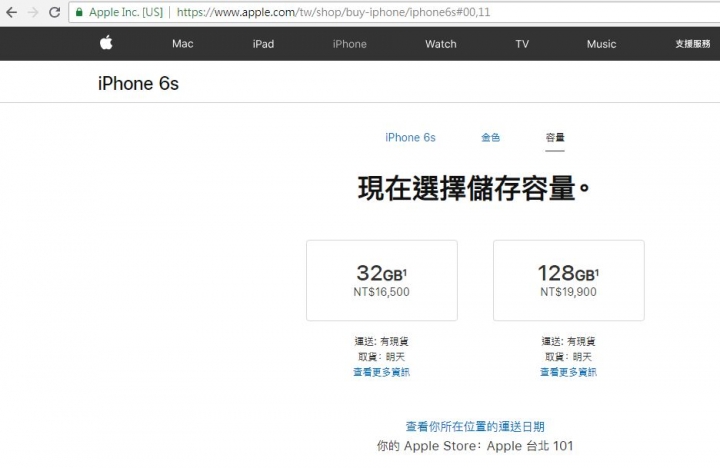Screen dimensions: 720x468
Task: Open 查看更多資訊 under the 128GB option
Action: pos(568,372)
